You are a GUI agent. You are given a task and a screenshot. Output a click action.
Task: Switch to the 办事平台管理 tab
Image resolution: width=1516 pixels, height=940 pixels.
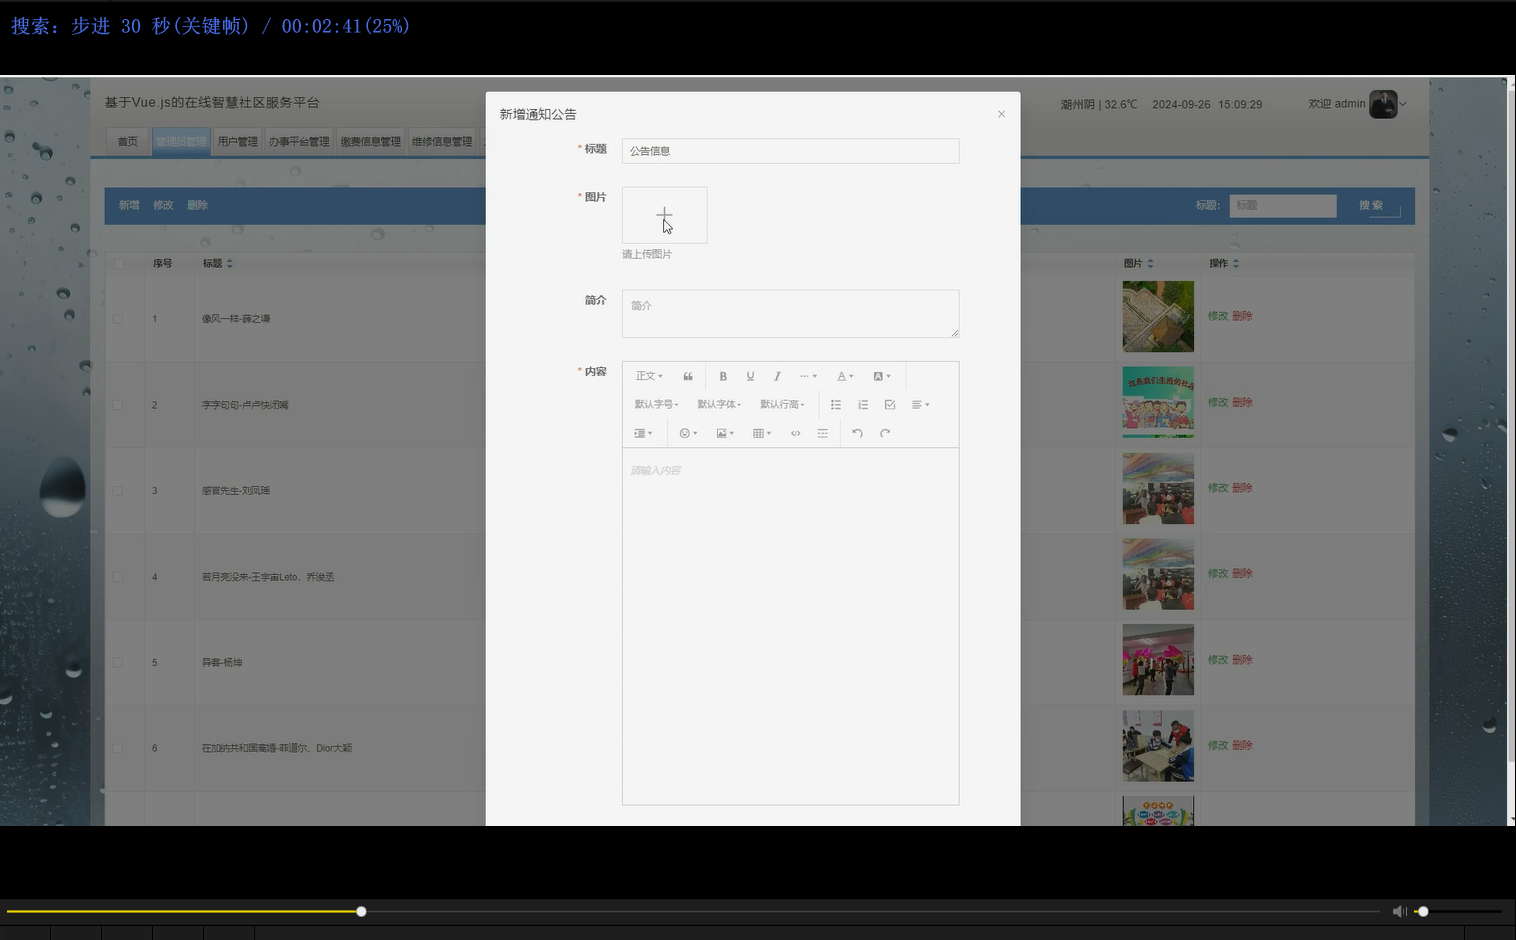click(x=299, y=142)
